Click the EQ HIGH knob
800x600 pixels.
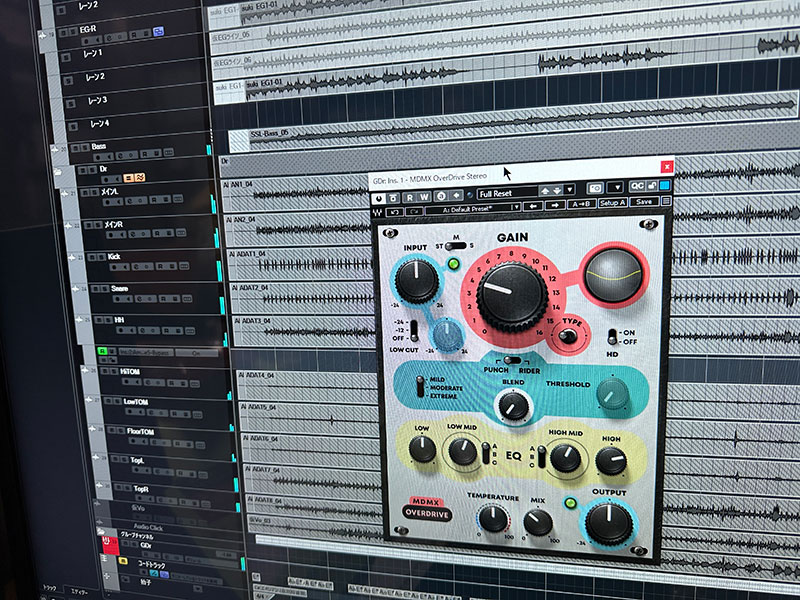(611, 460)
